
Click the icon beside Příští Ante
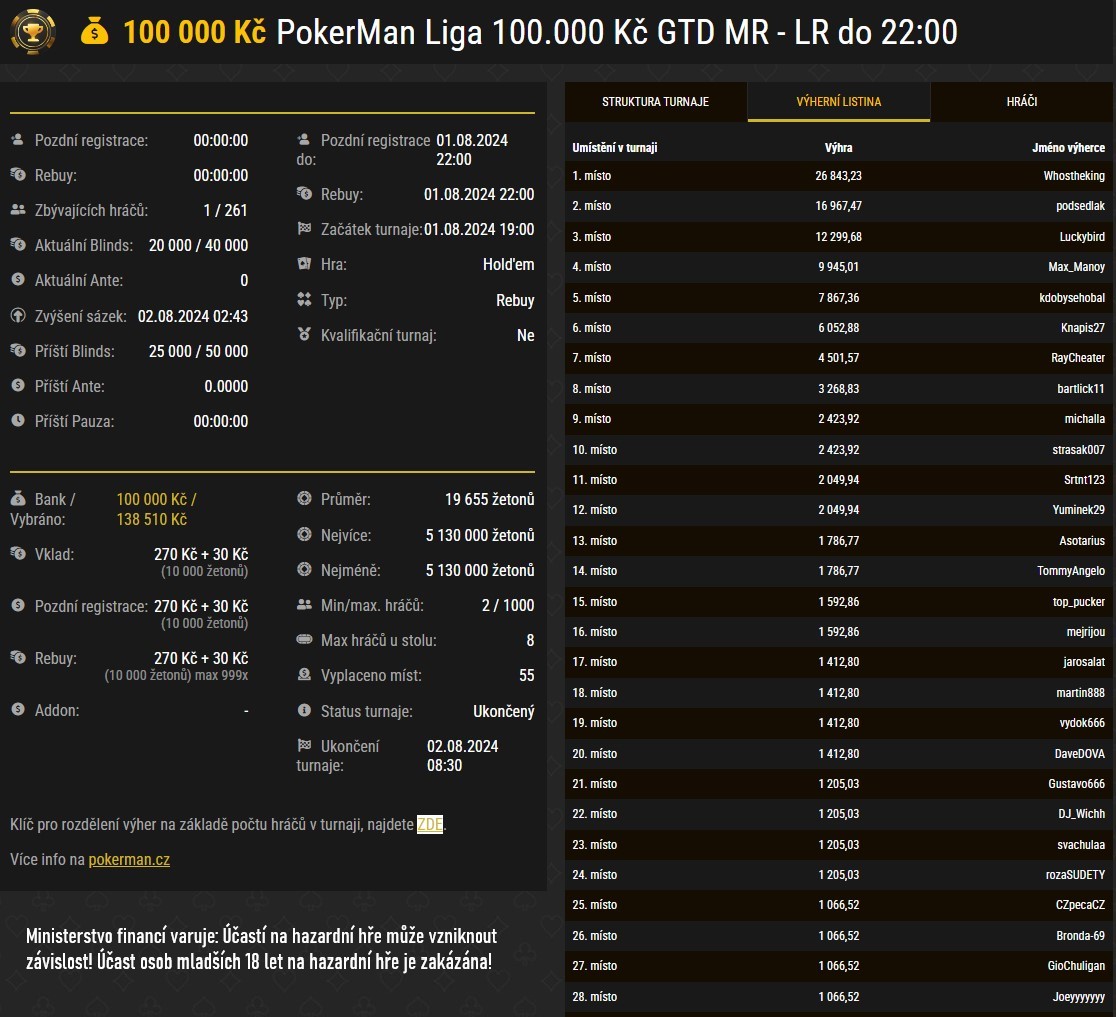(18, 385)
